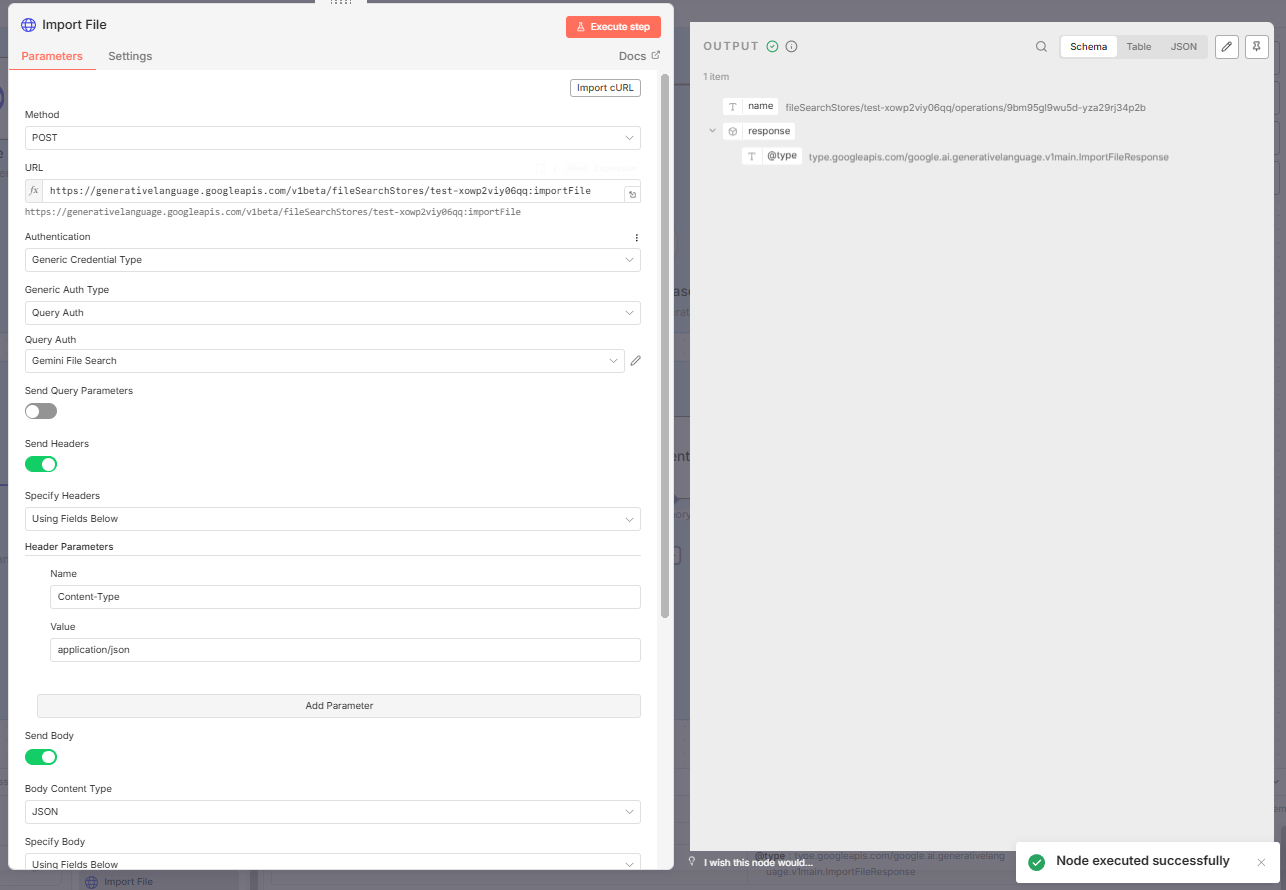Click into the URL input field
1286x890 pixels.
(333, 190)
